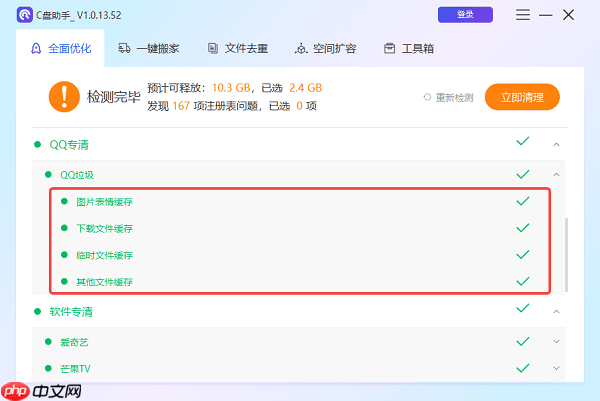Viewport: 600px width, 401px height.
Task: Click the 重新检测 refresh circle icon
Action: (427, 97)
